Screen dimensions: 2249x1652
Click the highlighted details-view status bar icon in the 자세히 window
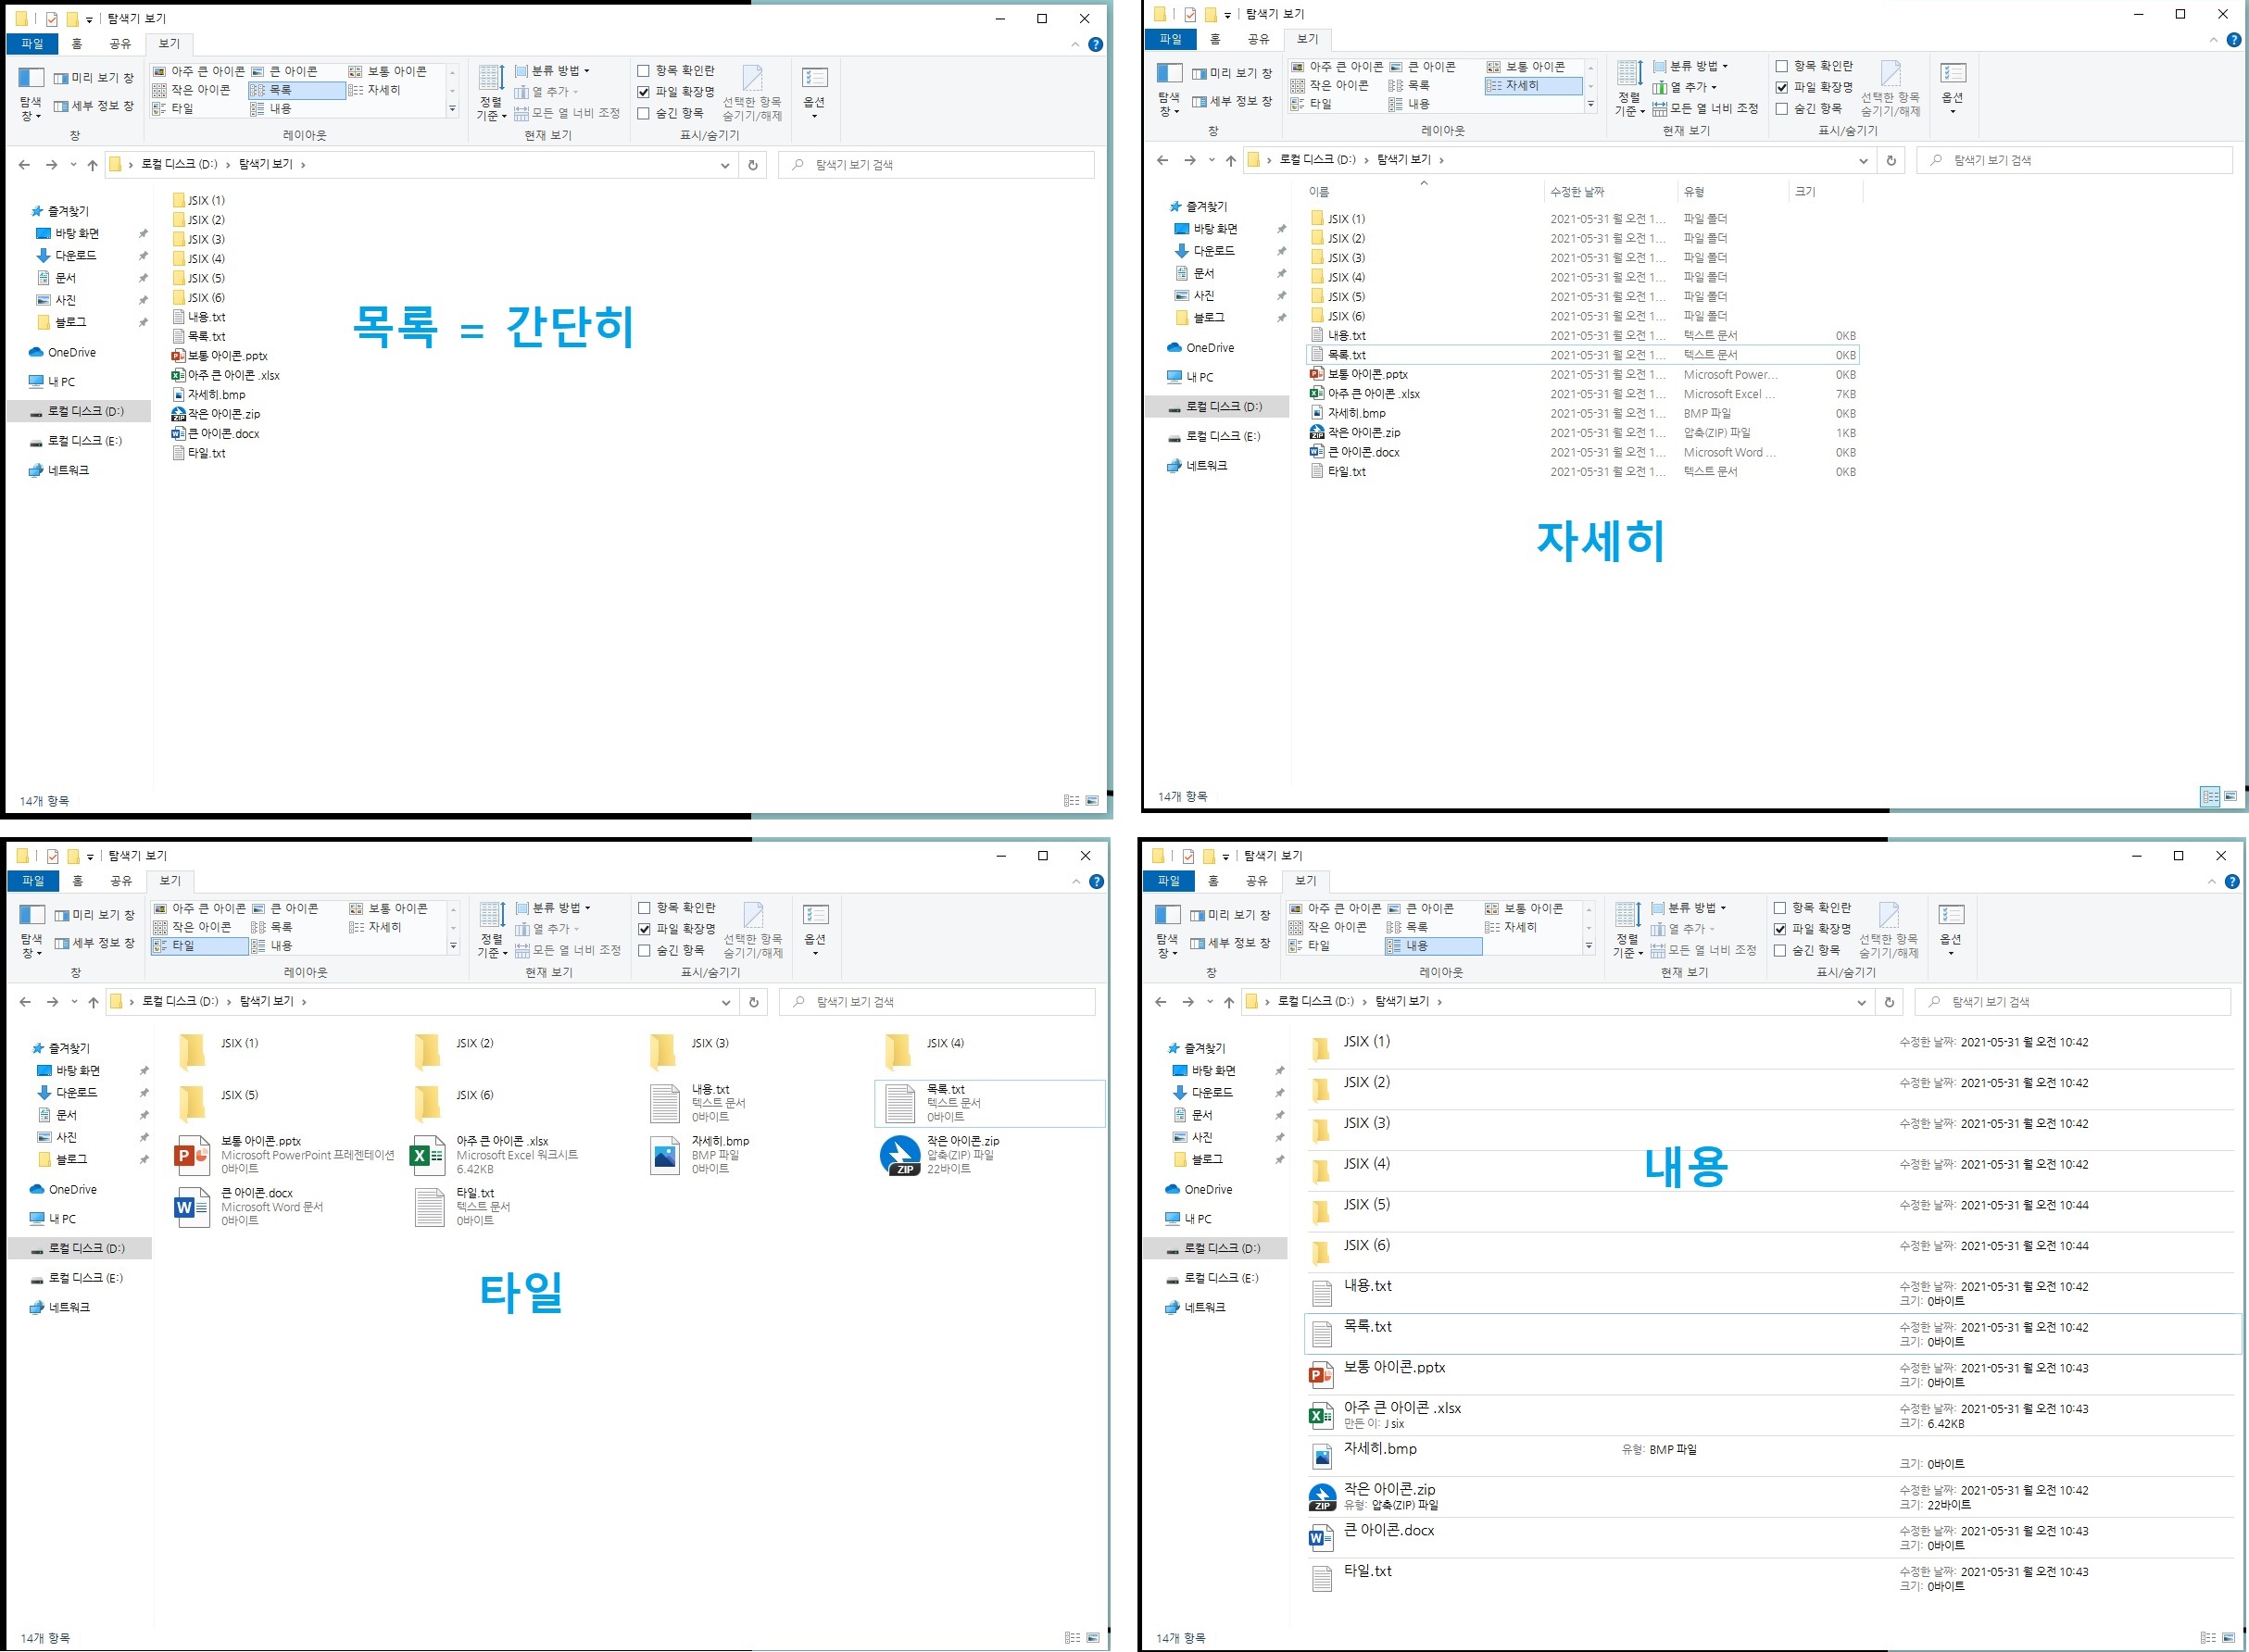[2209, 796]
